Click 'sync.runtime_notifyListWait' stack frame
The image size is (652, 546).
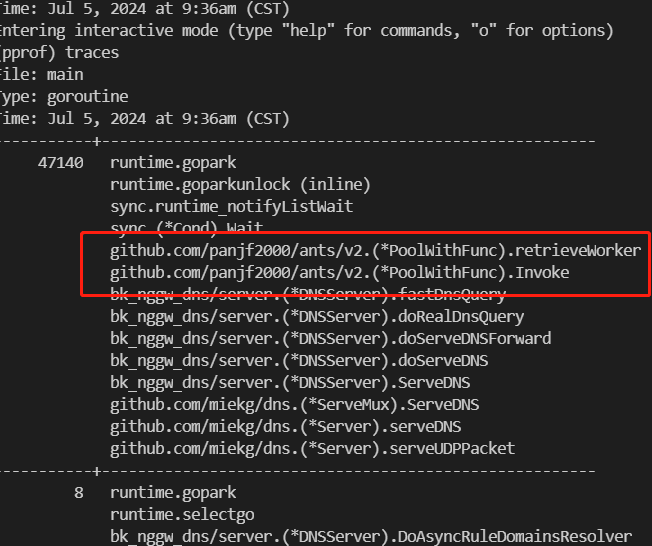(x=232, y=207)
